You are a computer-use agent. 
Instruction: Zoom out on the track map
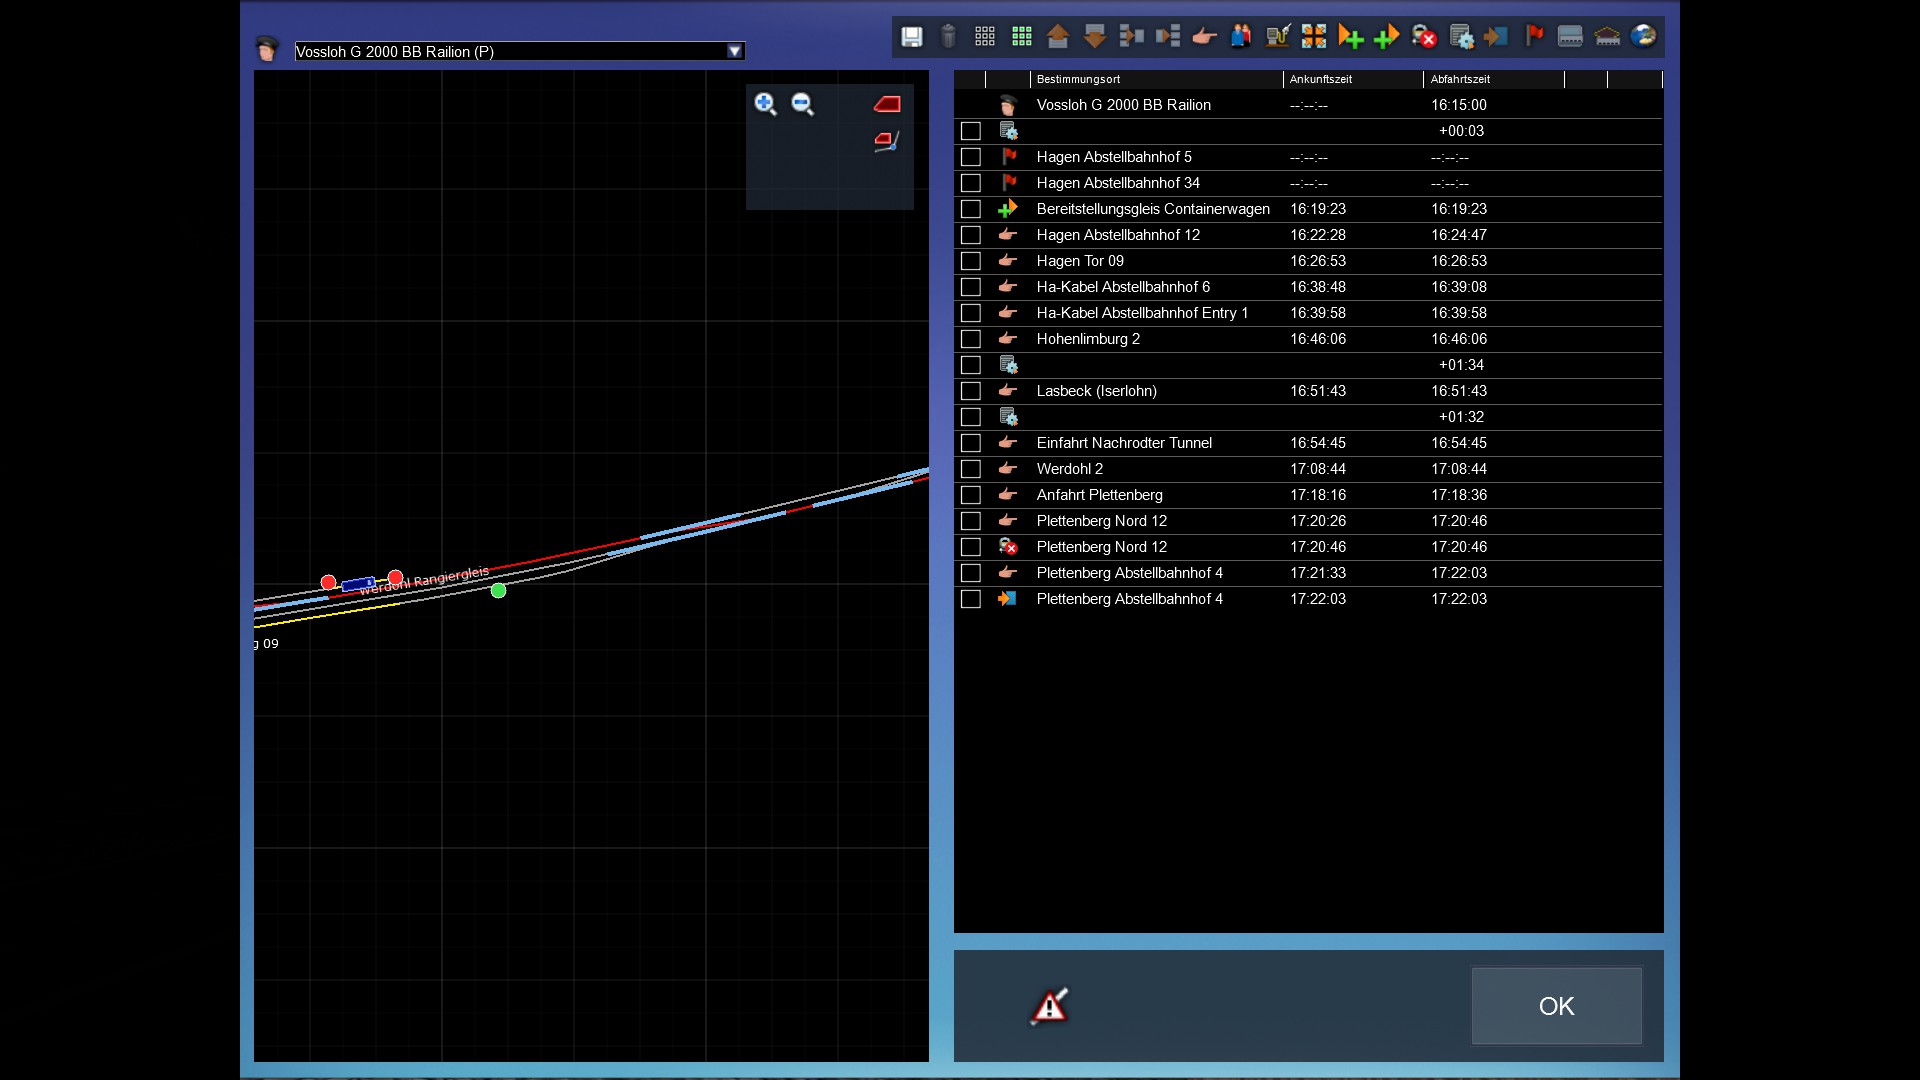(803, 104)
